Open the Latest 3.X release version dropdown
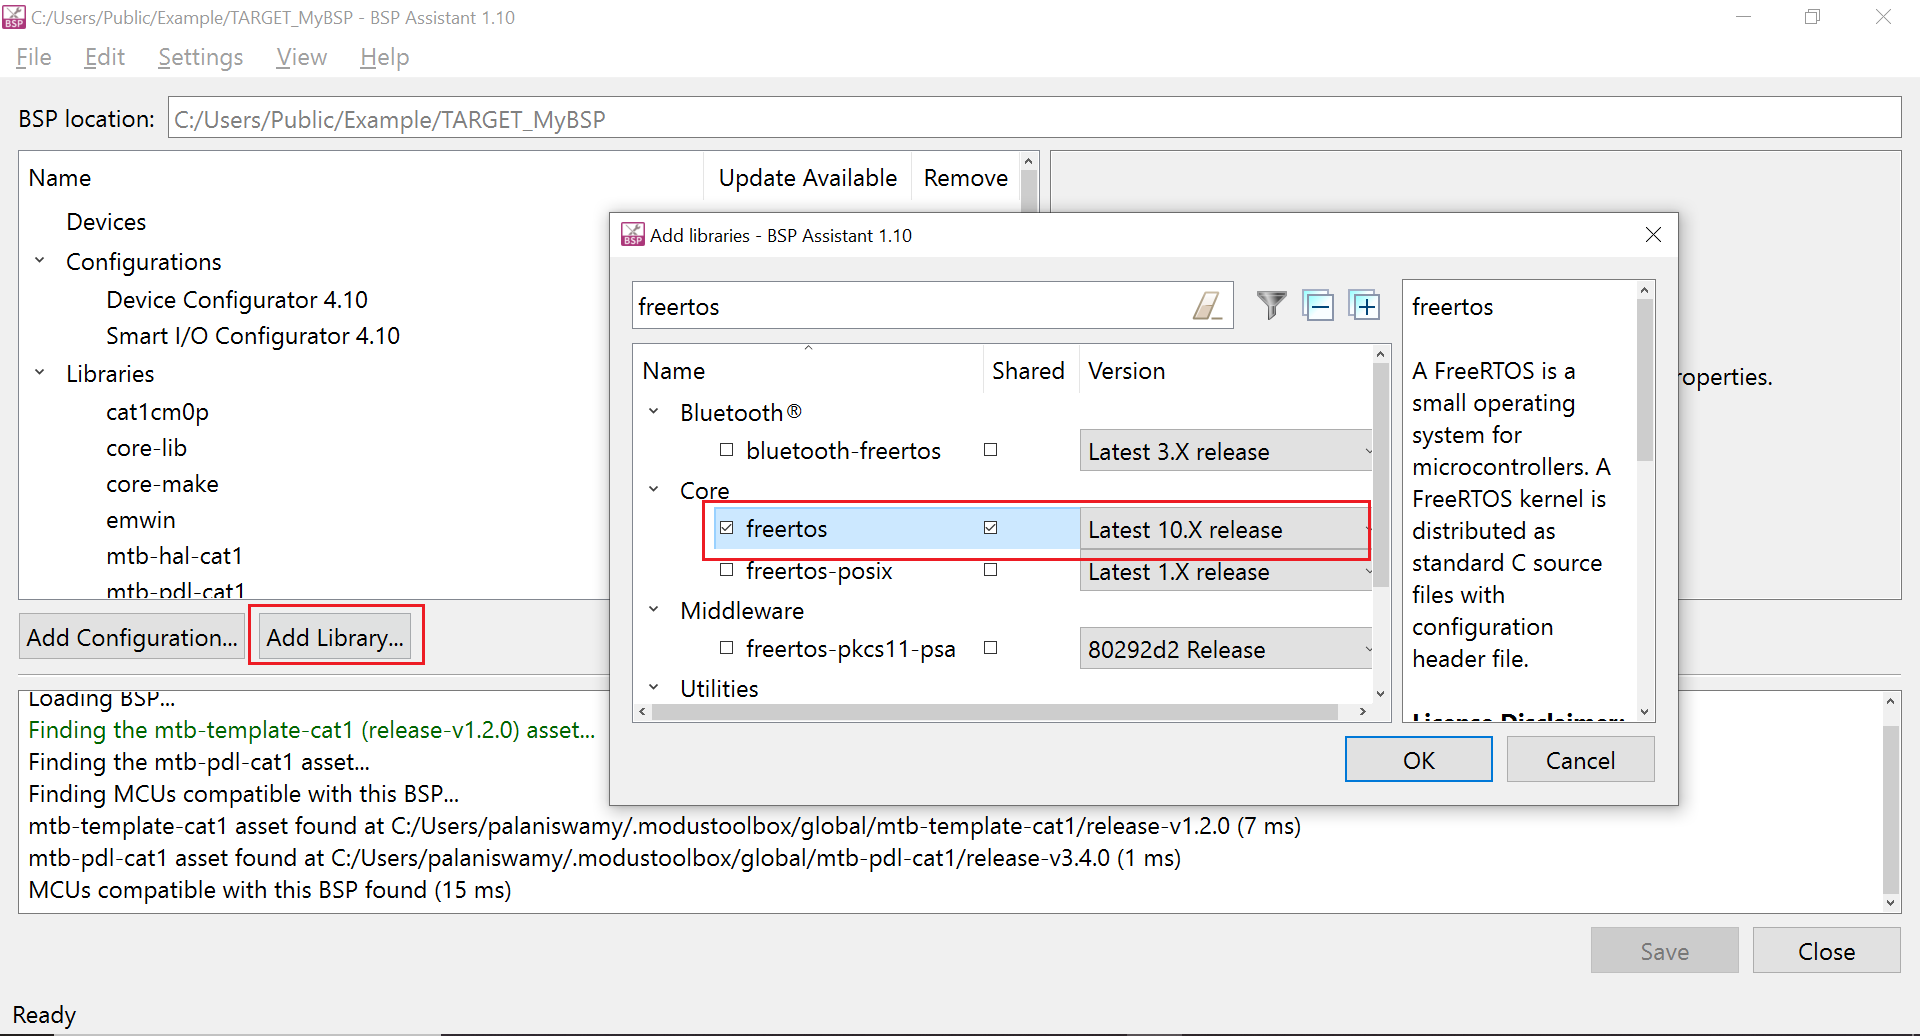1920x1036 pixels. pos(1226,451)
